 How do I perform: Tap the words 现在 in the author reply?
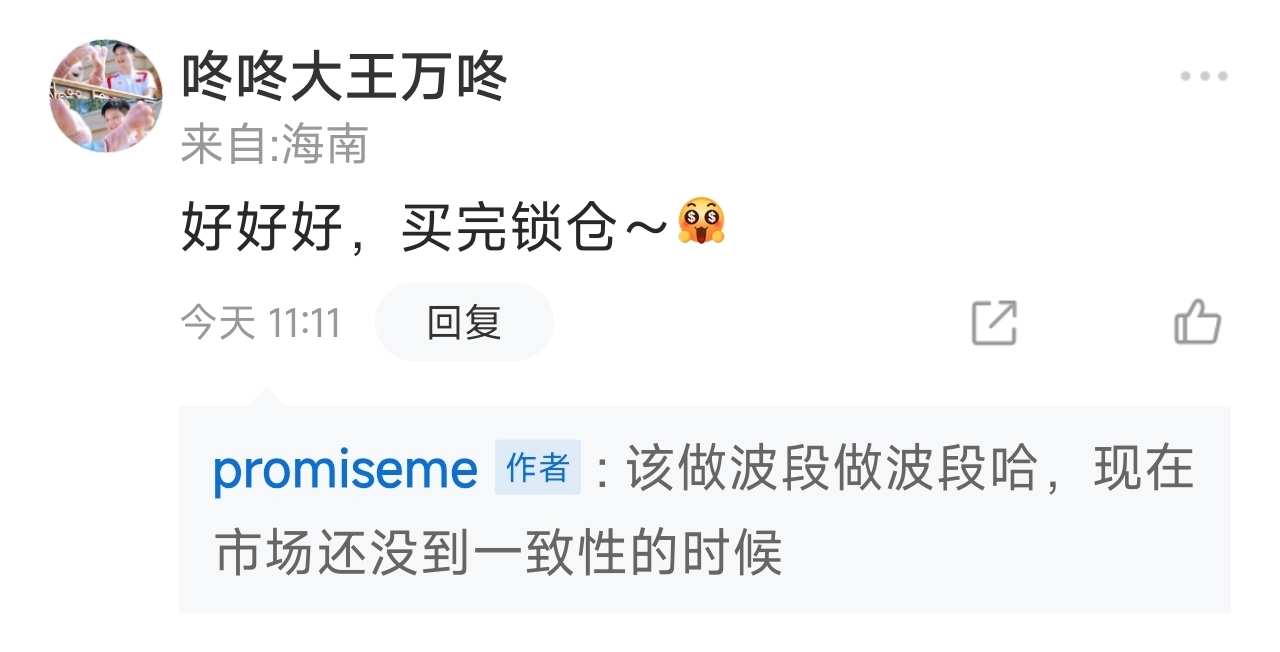(1145, 469)
